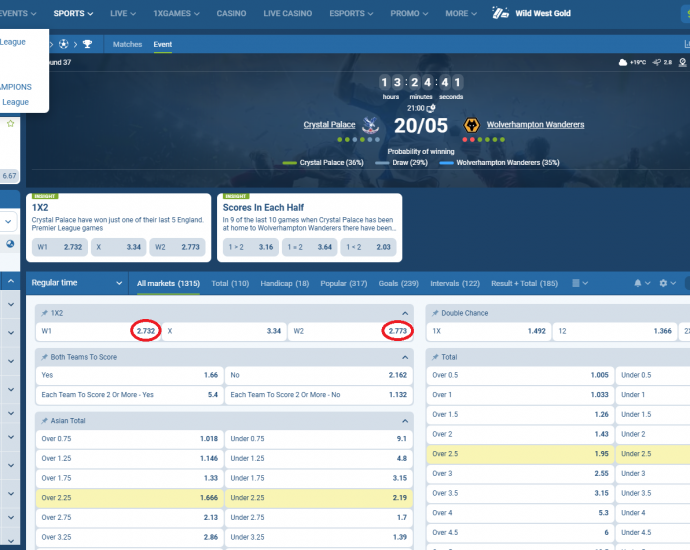The width and height of the screenshot is (690, 550).
Task: Bet W2 at 2.773 in 1X2 market
Action: tap(350, 331)
